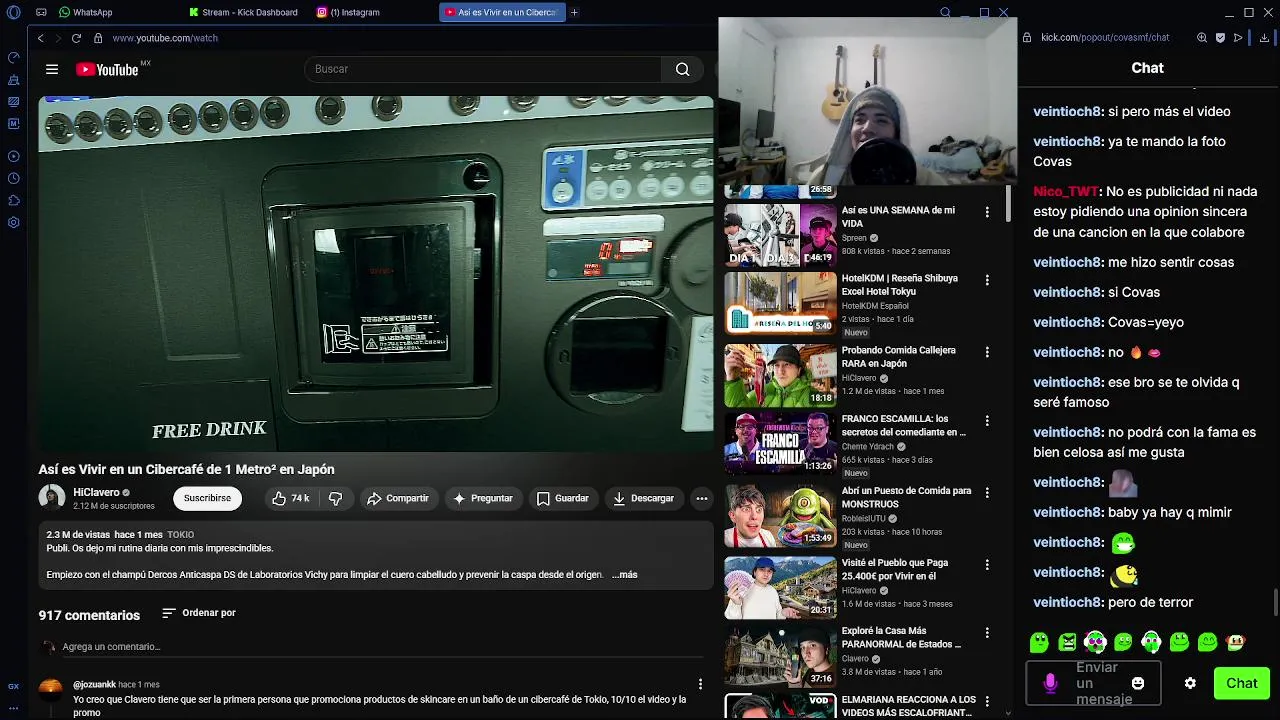Viewport: 1280px width, 720px height.
Task: Save video with Guardar
Action: point(562,498)
